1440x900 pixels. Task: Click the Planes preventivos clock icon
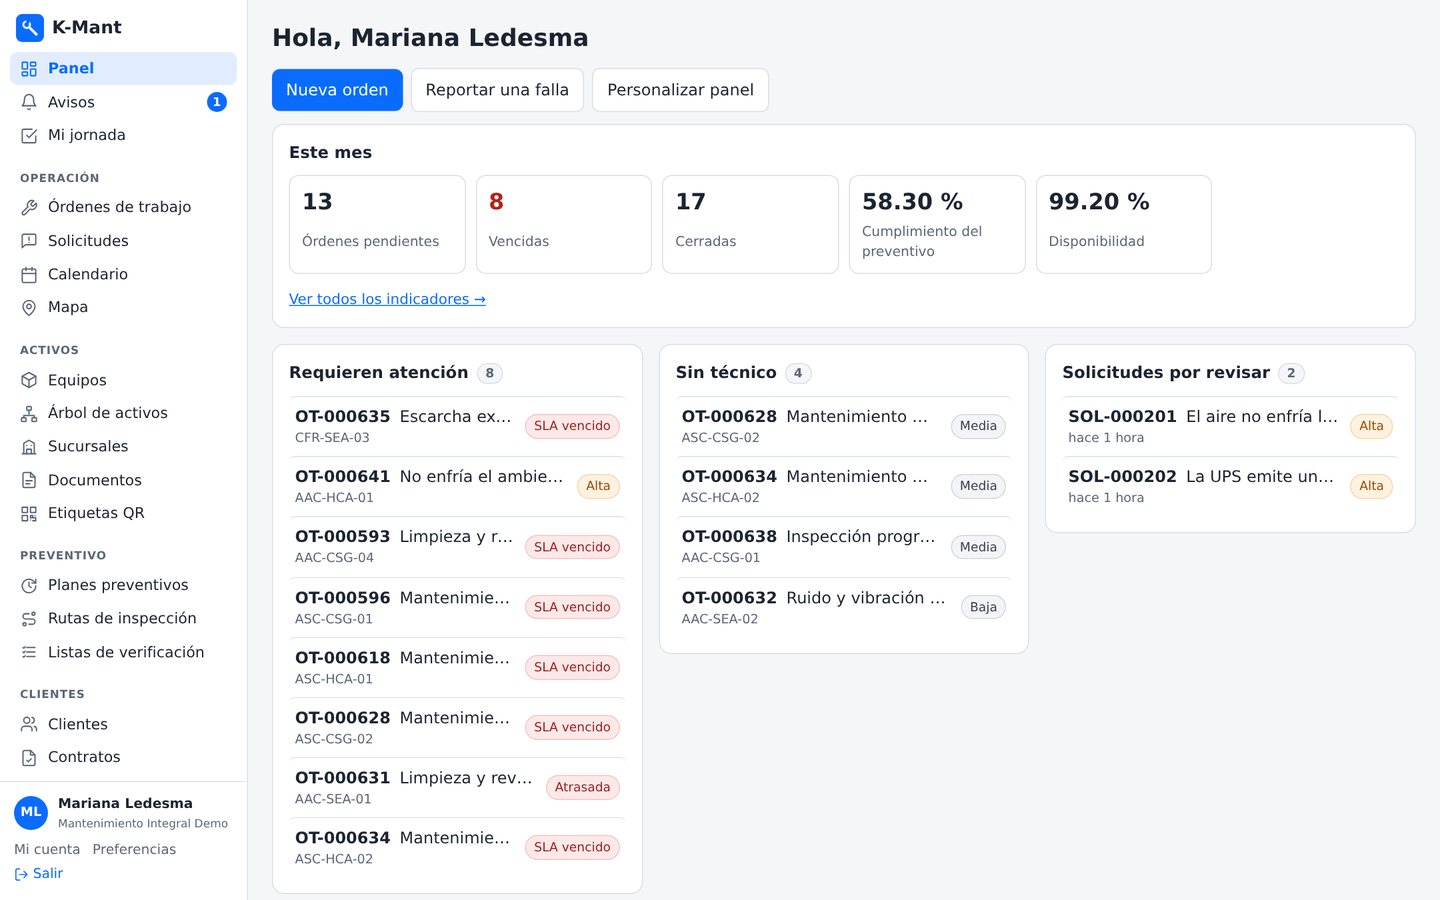(x=29, y=585)
